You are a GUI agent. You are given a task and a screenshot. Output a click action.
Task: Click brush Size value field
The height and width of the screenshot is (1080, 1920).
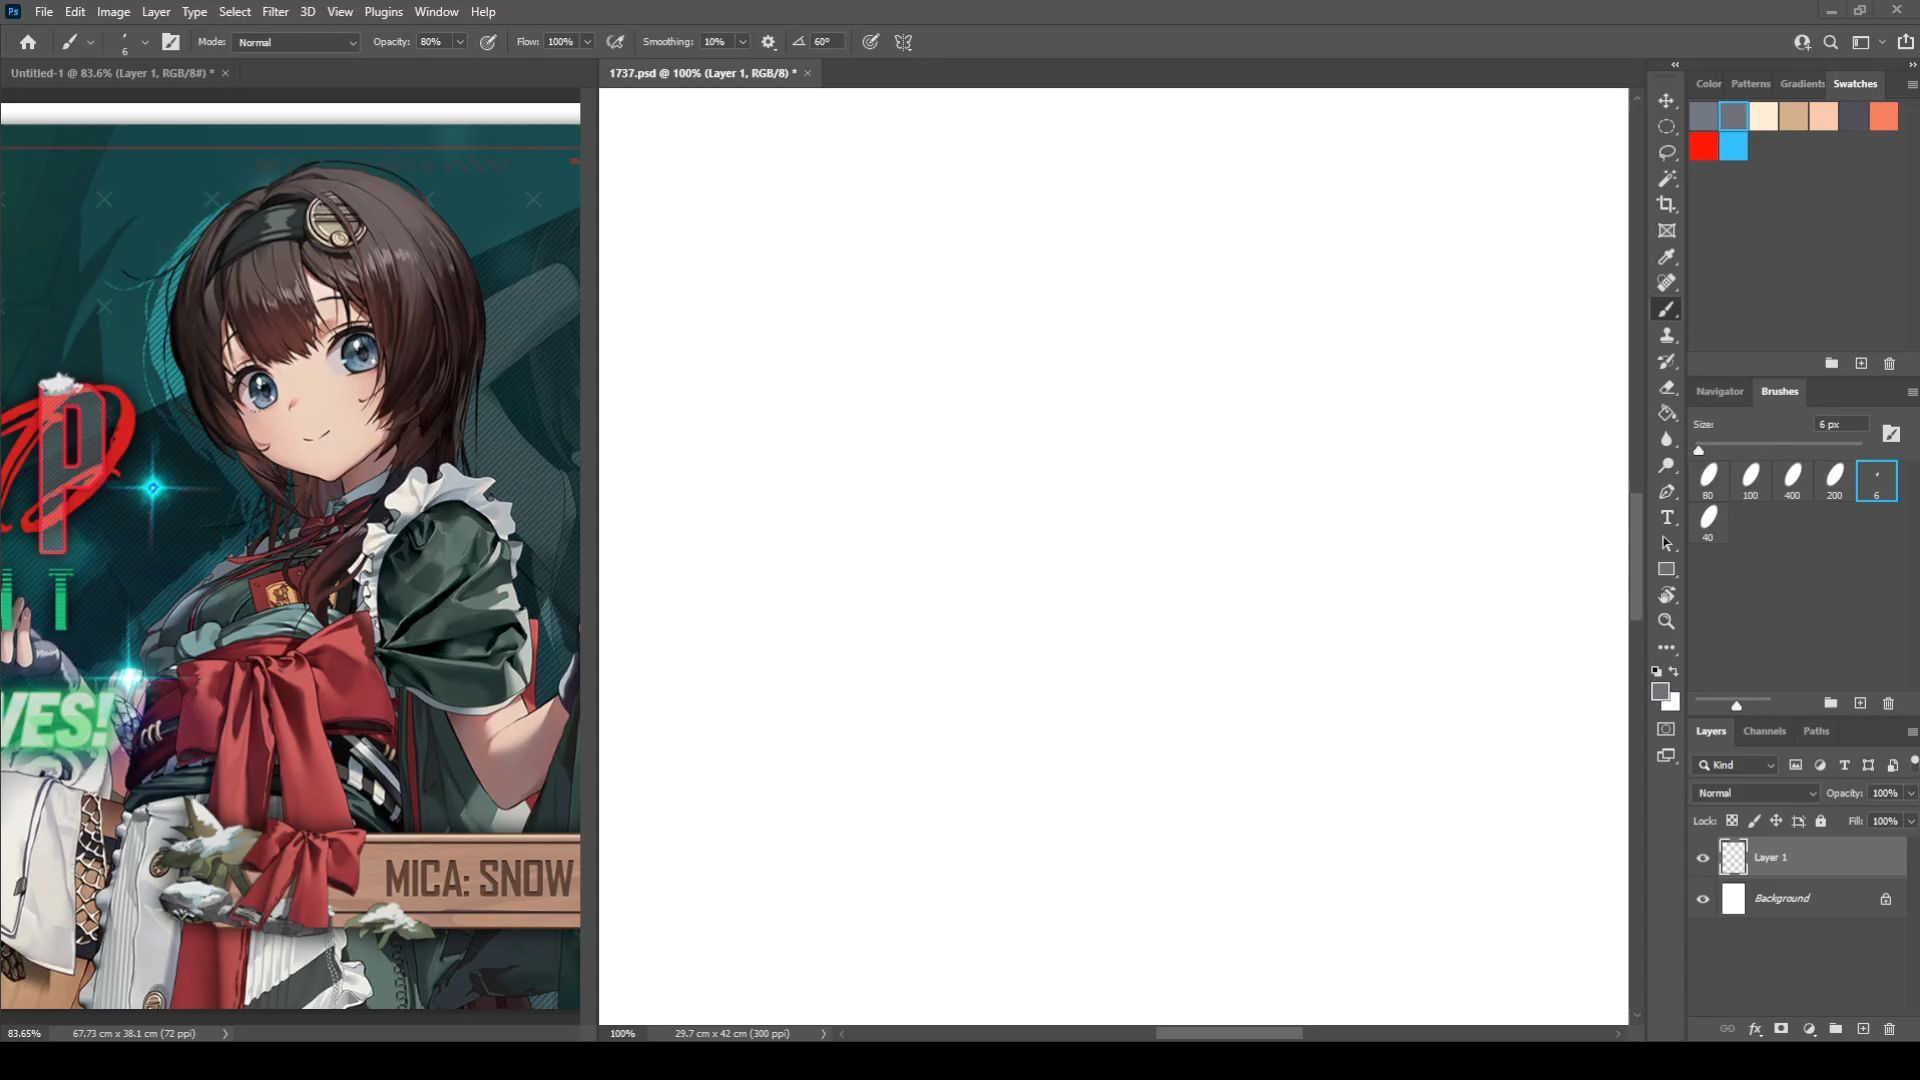coord(1841,425)
